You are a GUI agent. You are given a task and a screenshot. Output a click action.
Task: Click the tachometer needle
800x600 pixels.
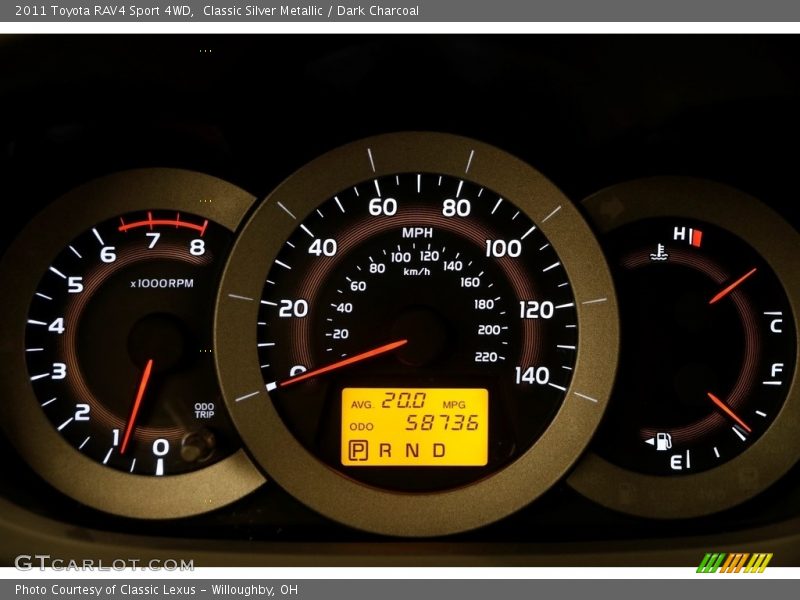(137, 405)
